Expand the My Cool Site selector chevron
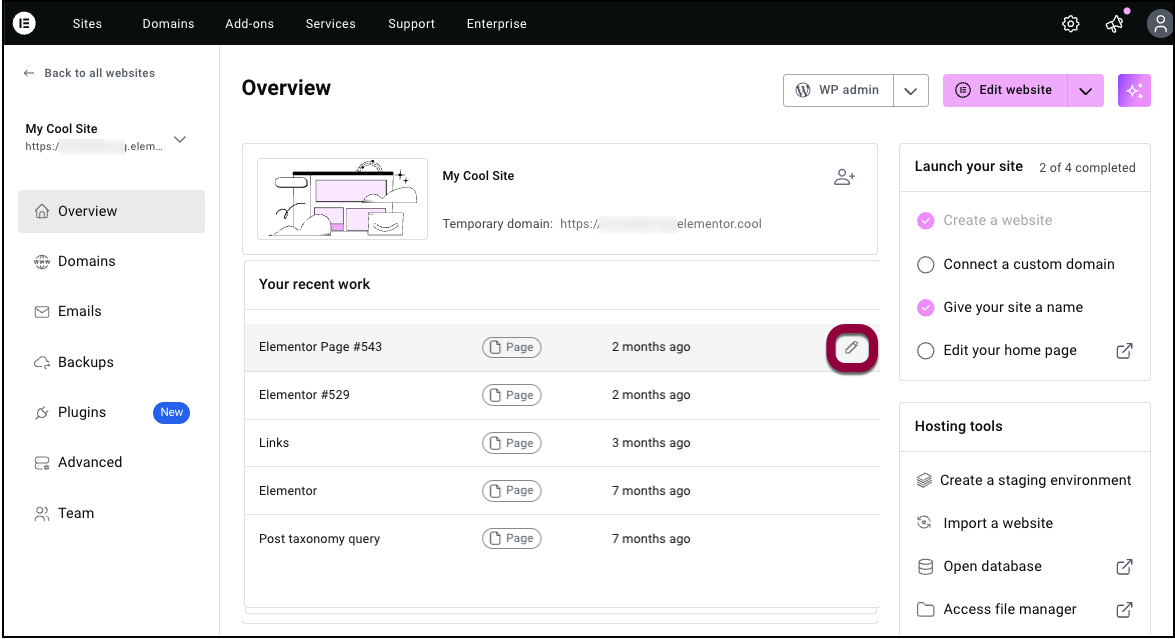Image resolution: width=1175 pixels, height=639 pixels. [x=180, y=139]
